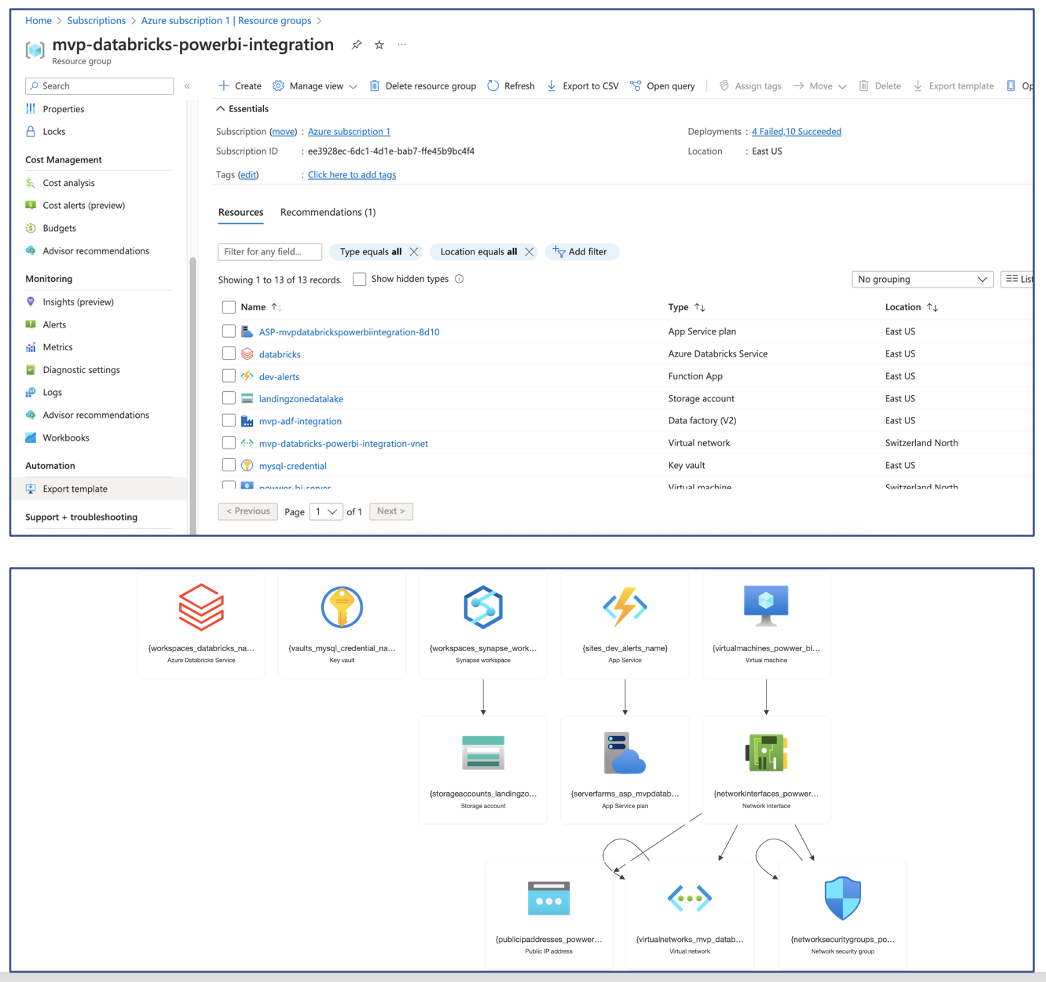Image resolution: width=1046 pixels, height=982 pixels.
Task: Remove the Type equals all filter
Action: tap(414, 252)
